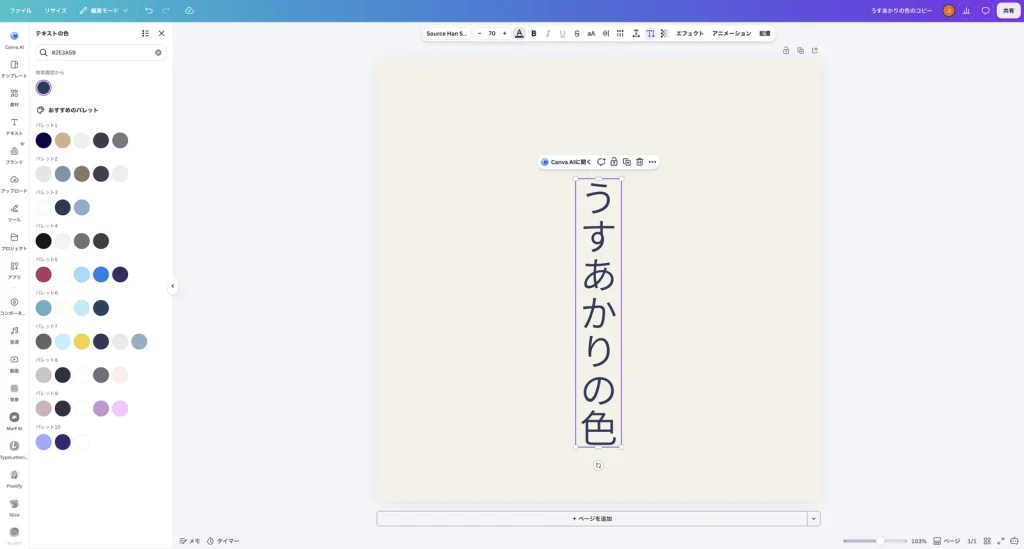Image resolution: width=1024 pixels, height=549 pixels.
Task: Change text case with aA icon
Action: coord(591,33)
